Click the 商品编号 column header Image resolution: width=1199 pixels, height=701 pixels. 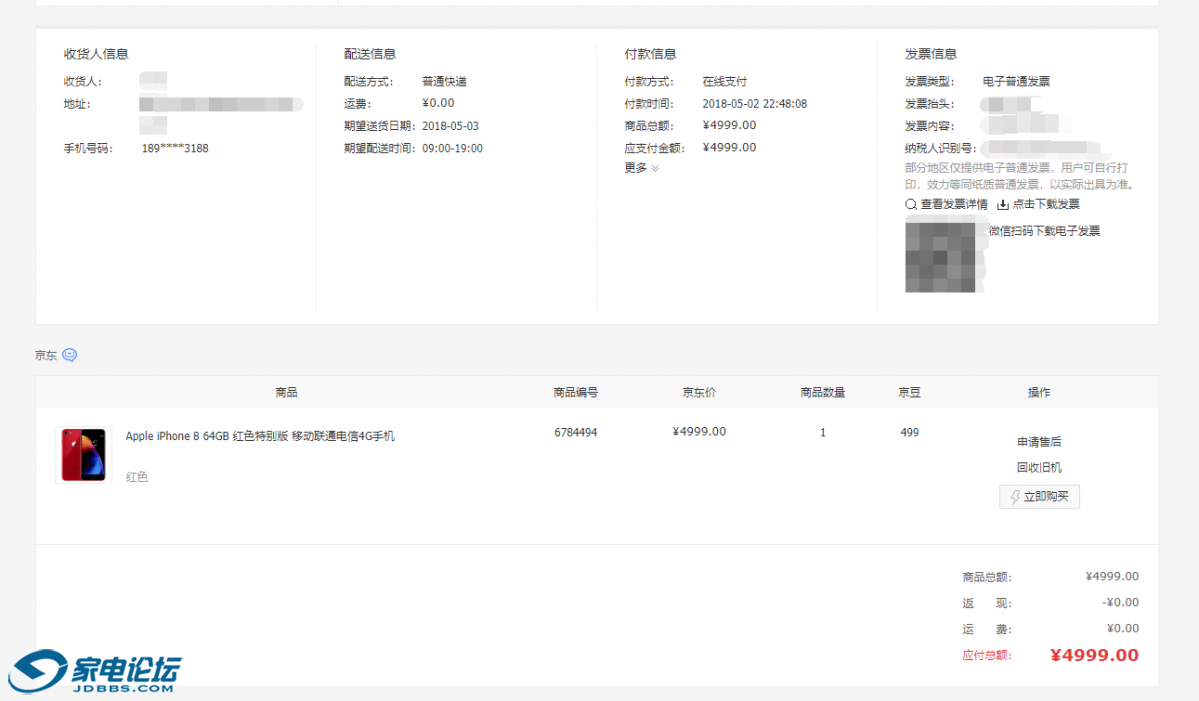coord(576,393)
